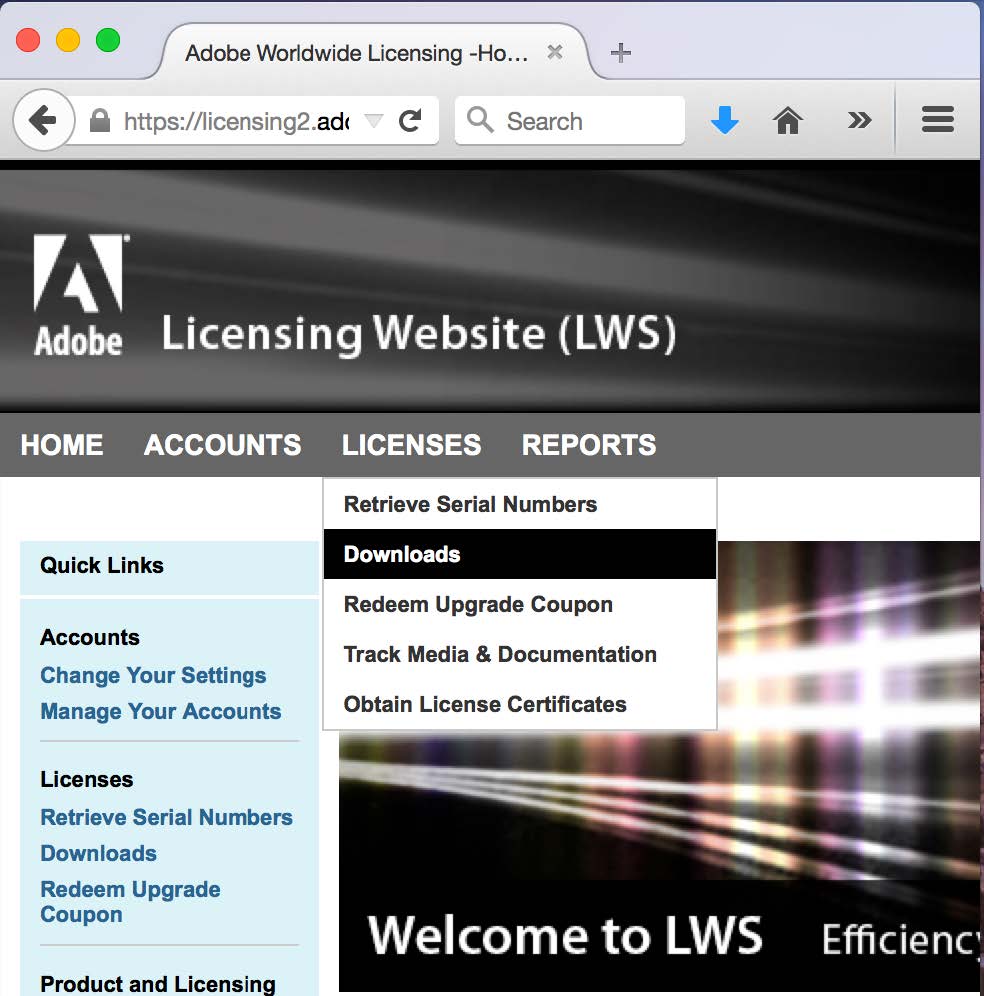Close the Adobe Worldwide Licensing tab
Screen dimensions: 984x996
pos(555,52)
